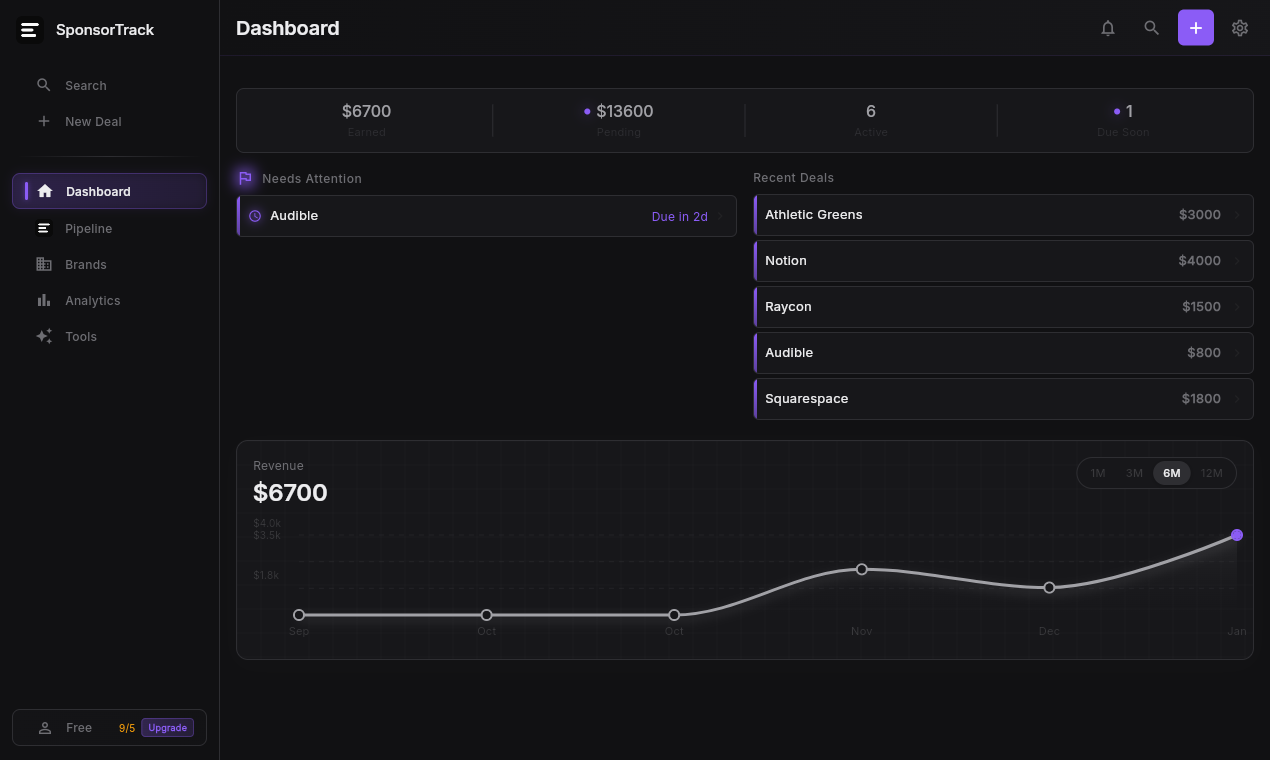
Task: Enable the 1M revenue view
Action: pyautogui.click(x=1098, y=473)
